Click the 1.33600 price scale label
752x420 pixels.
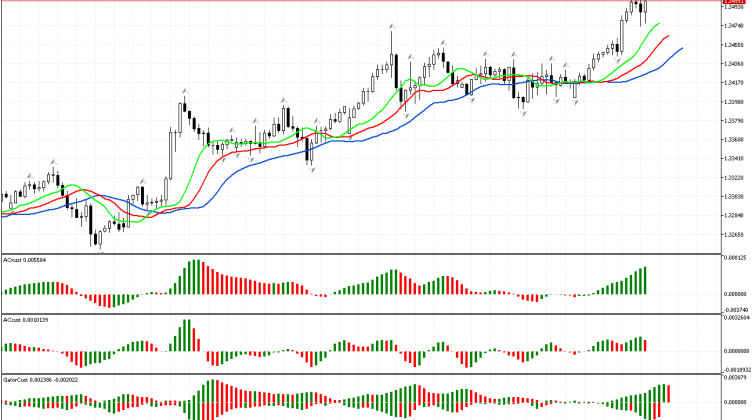(x=733, y=139)
